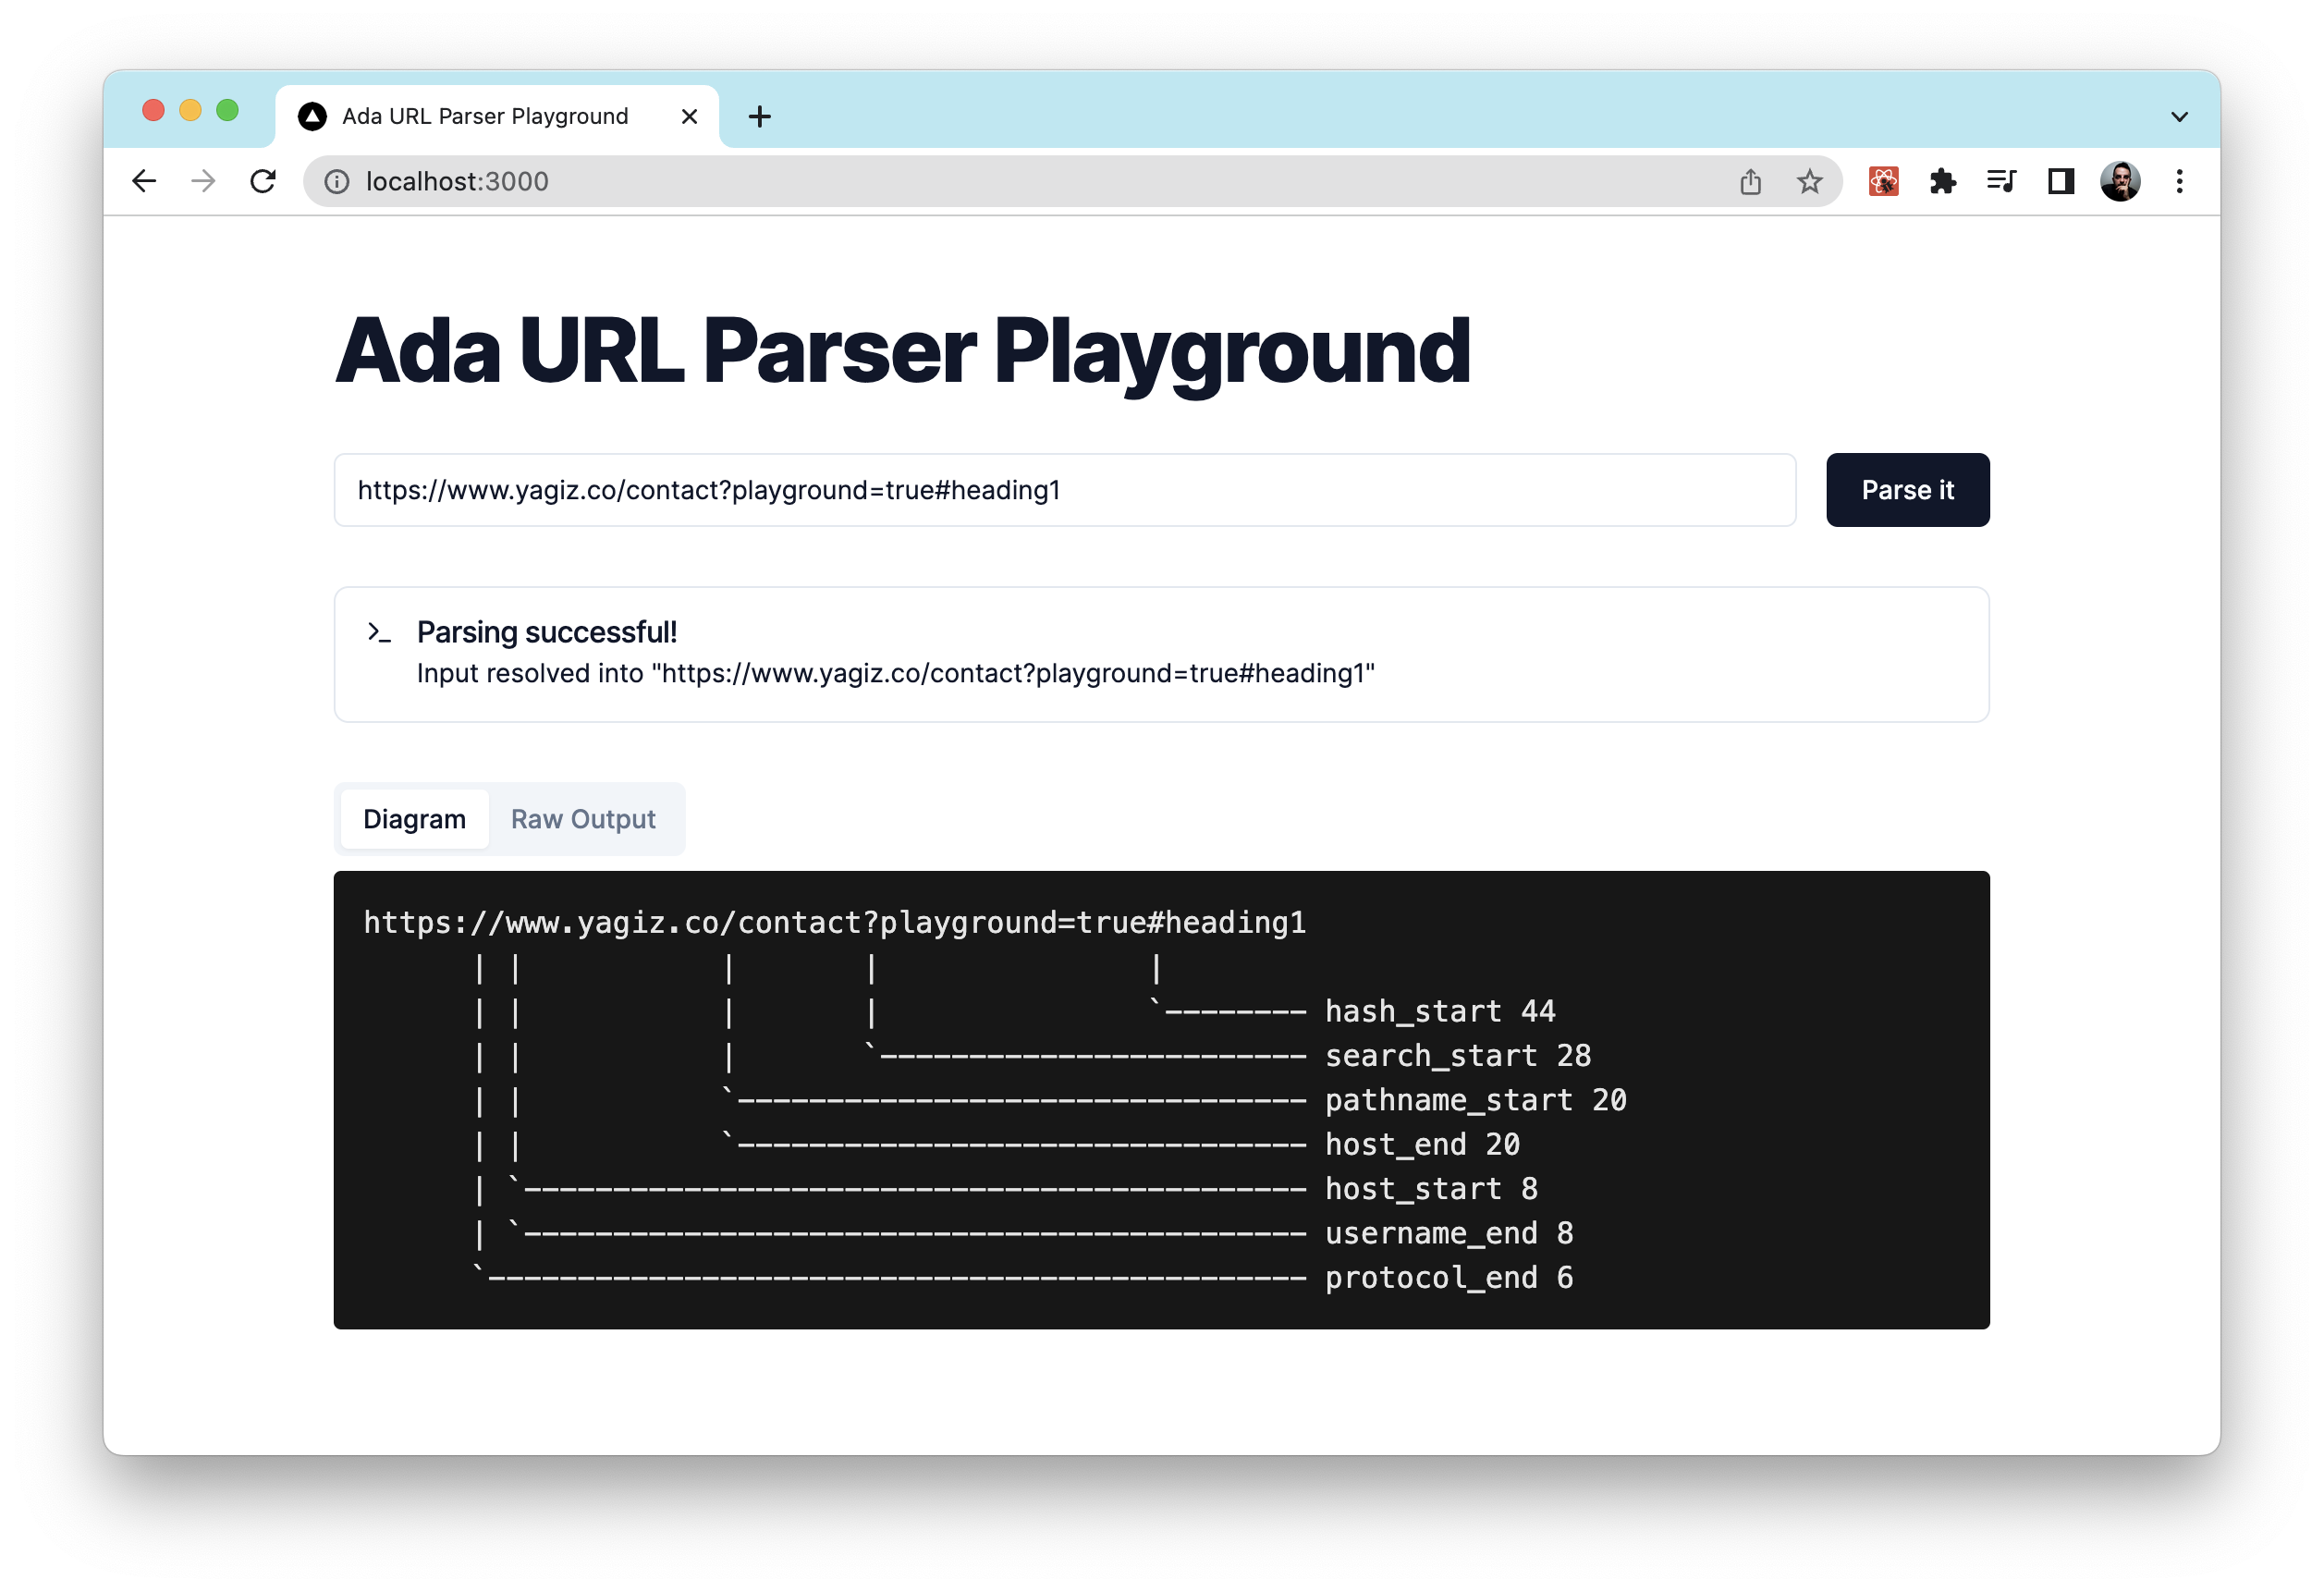Reload the page with refresh icon
The height and width of the screenshot is (1592, 2324).
(x=263, y=181)
